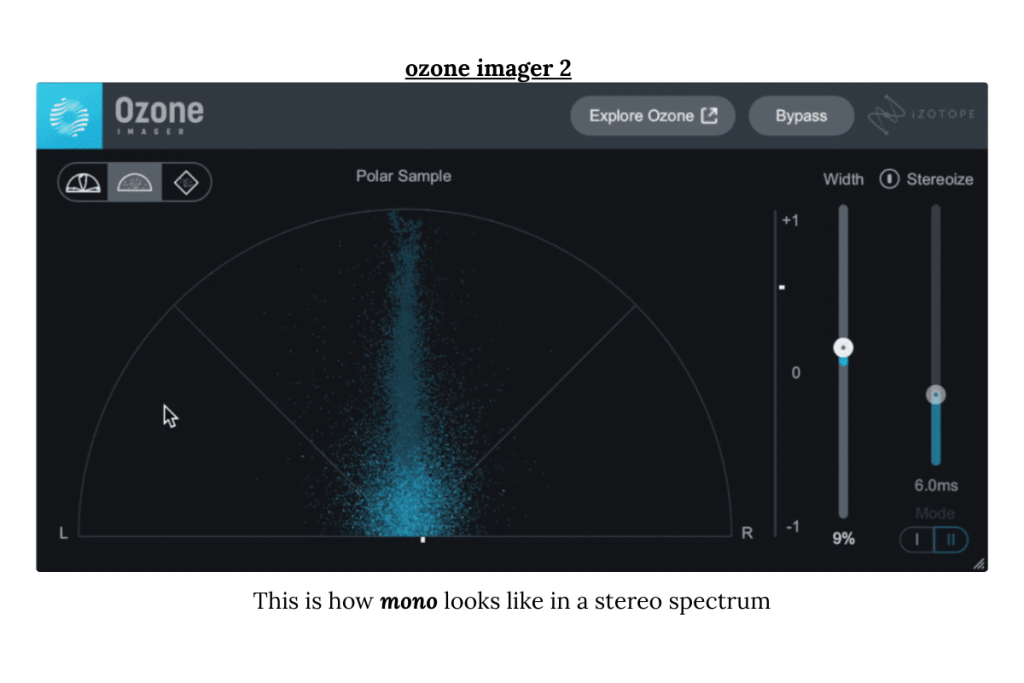Select the Polar Vectorscope display icon
Screen dimensions: 1024x683
tap(83, 182)
